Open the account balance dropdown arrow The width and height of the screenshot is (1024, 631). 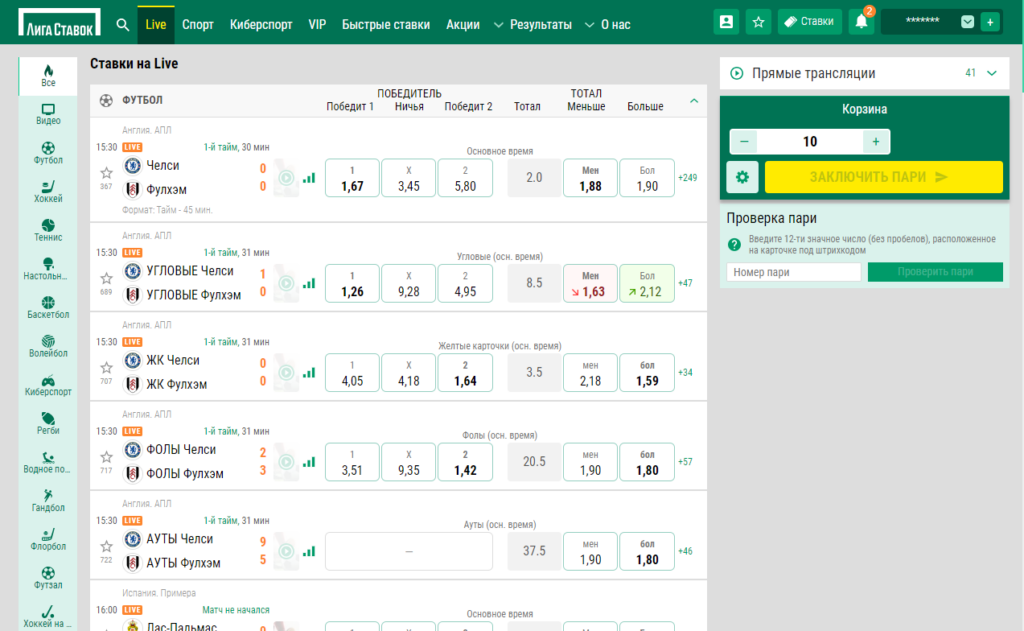(967, 22)
